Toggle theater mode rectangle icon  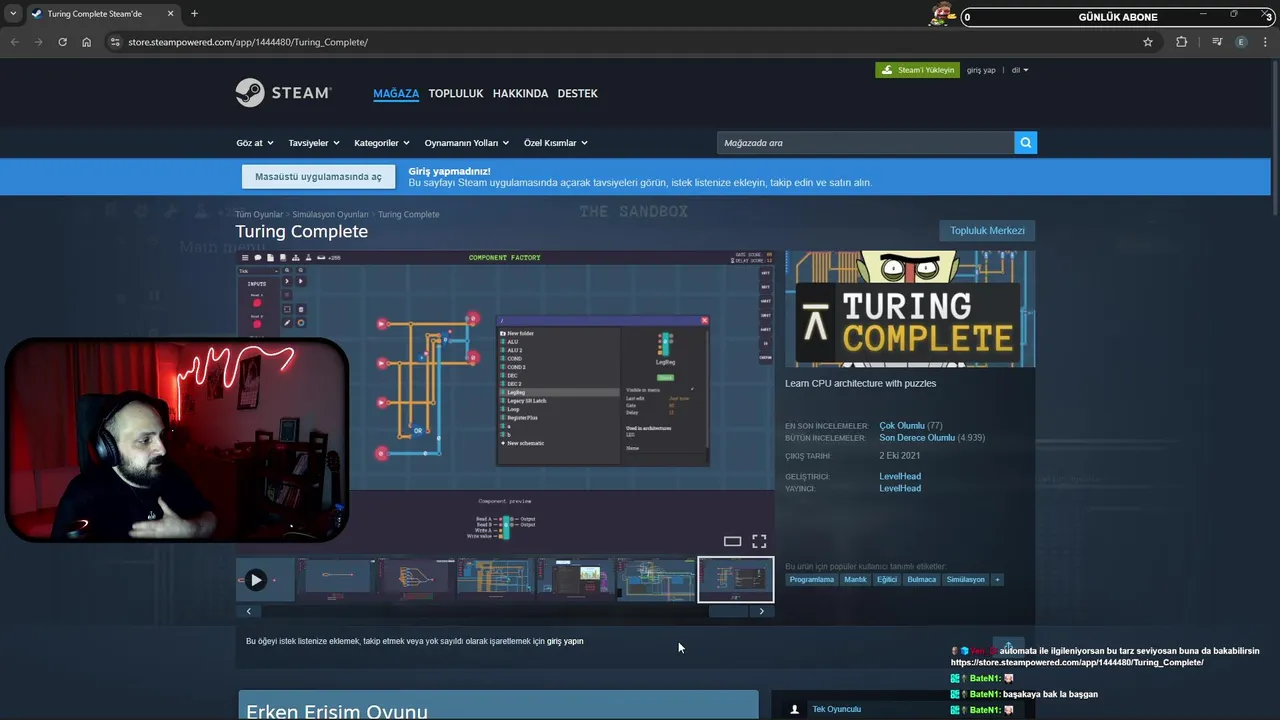pyautogui.click(x=732, y=541)
